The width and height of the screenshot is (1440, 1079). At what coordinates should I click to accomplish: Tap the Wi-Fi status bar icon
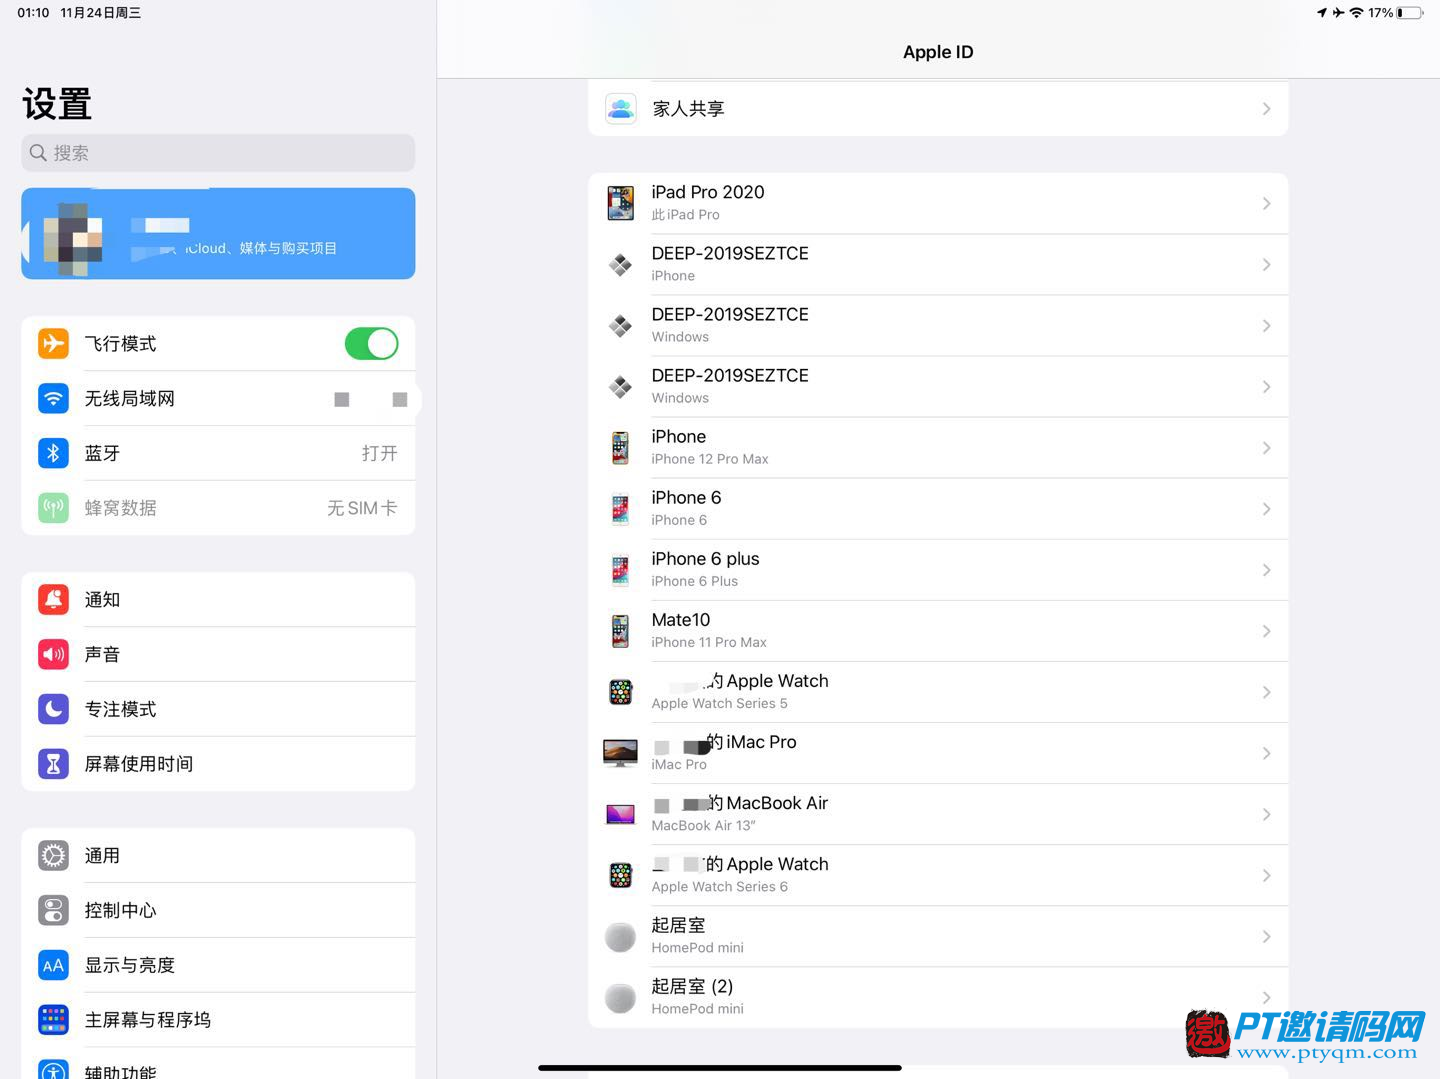[1356, 13]
